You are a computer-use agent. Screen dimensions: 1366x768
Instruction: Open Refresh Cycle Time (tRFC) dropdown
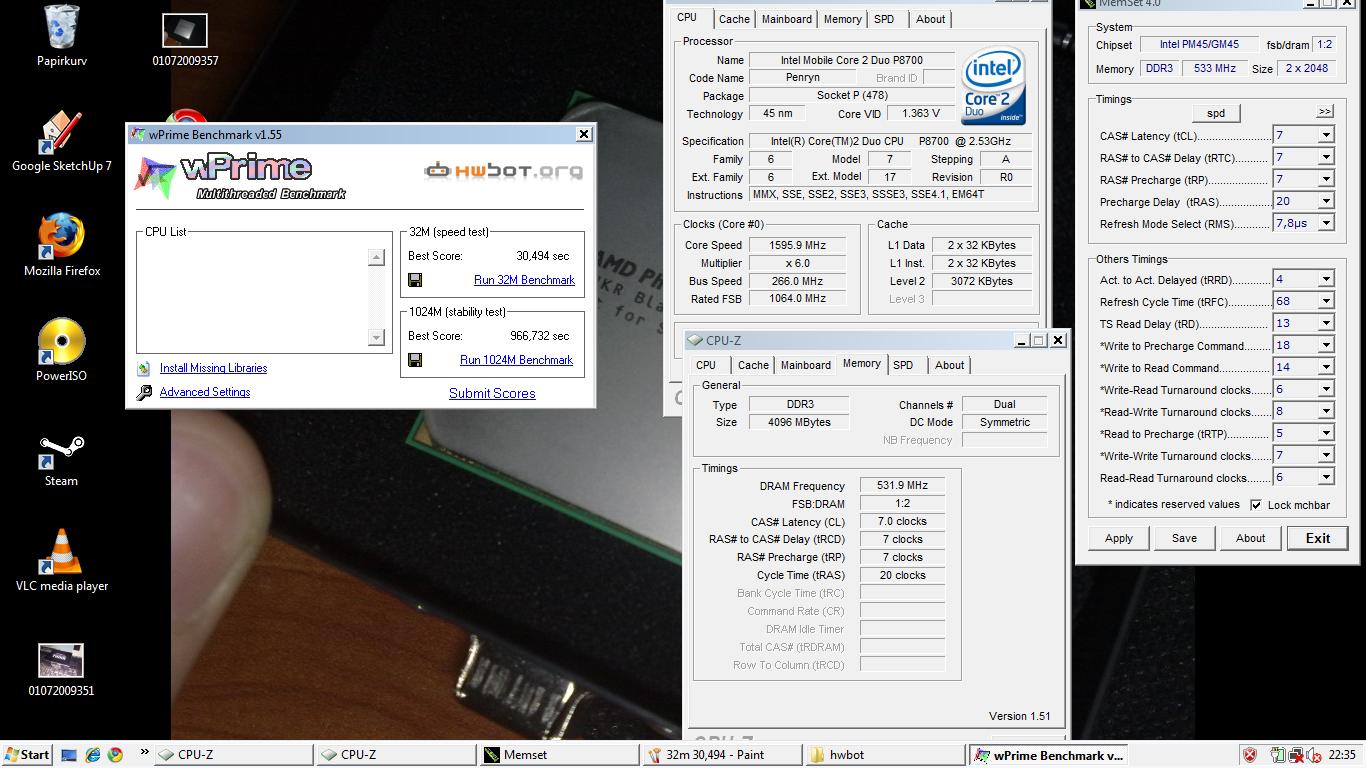[x=1326, y=301]
